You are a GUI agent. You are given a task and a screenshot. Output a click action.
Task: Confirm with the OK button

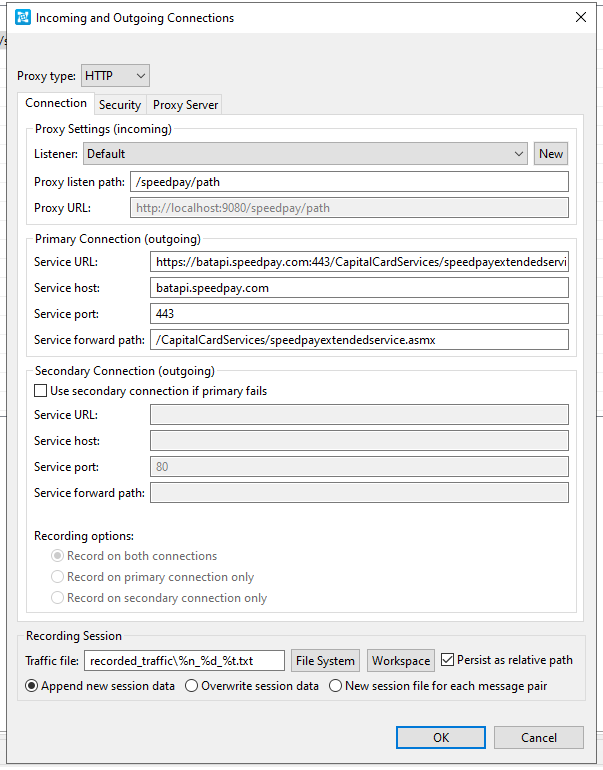coord(441,738)
